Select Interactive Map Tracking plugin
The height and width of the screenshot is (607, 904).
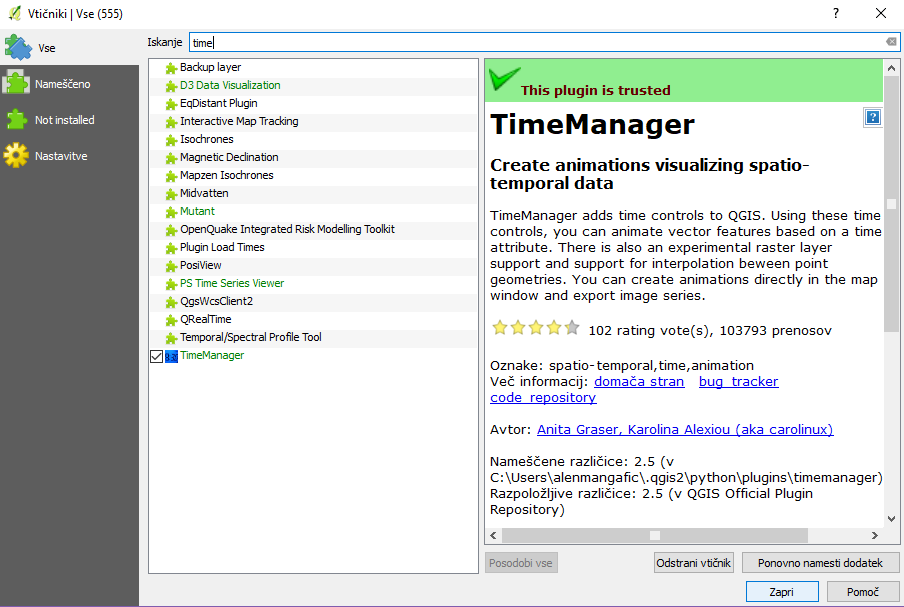point(313,121)
